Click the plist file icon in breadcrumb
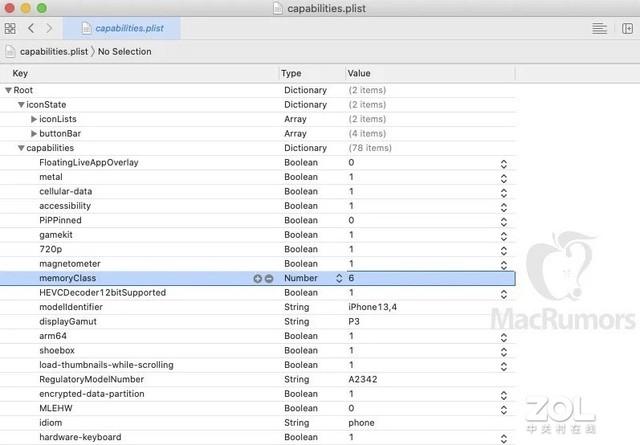 coord(10,51)
